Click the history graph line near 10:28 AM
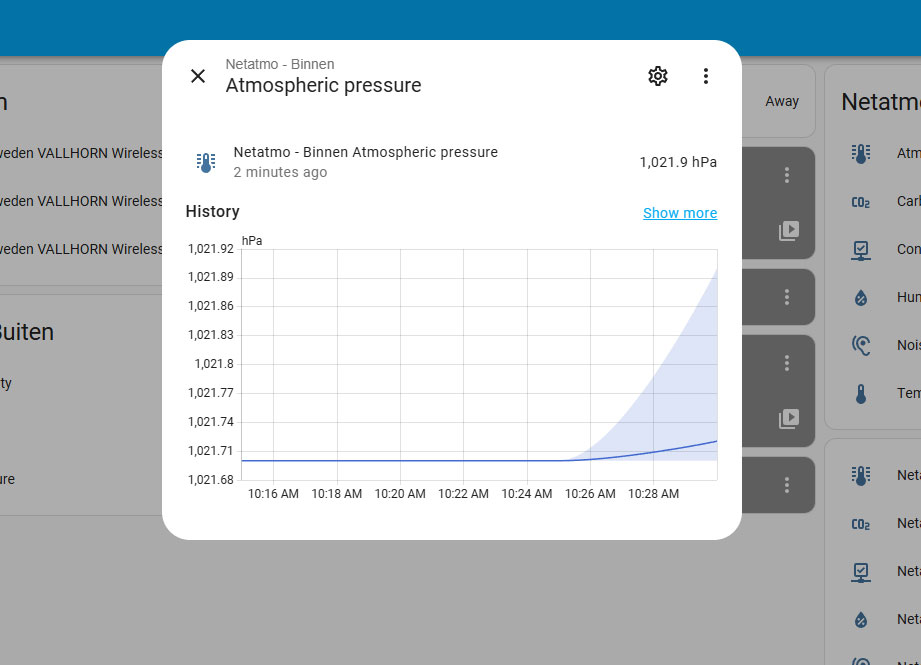Viewport: 921px width, 665px height. pos(653,452)
